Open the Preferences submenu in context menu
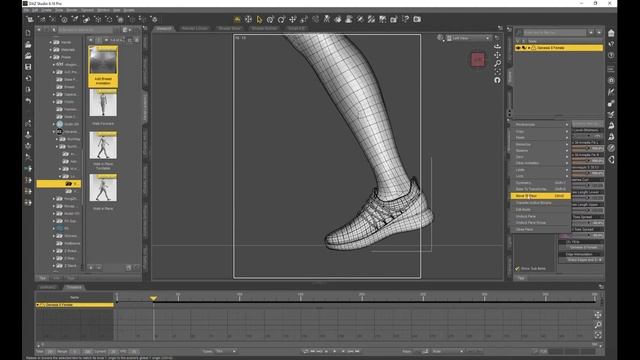Image resolution: width=640 pixels, height=360 pixels. [x=540, y=124]
